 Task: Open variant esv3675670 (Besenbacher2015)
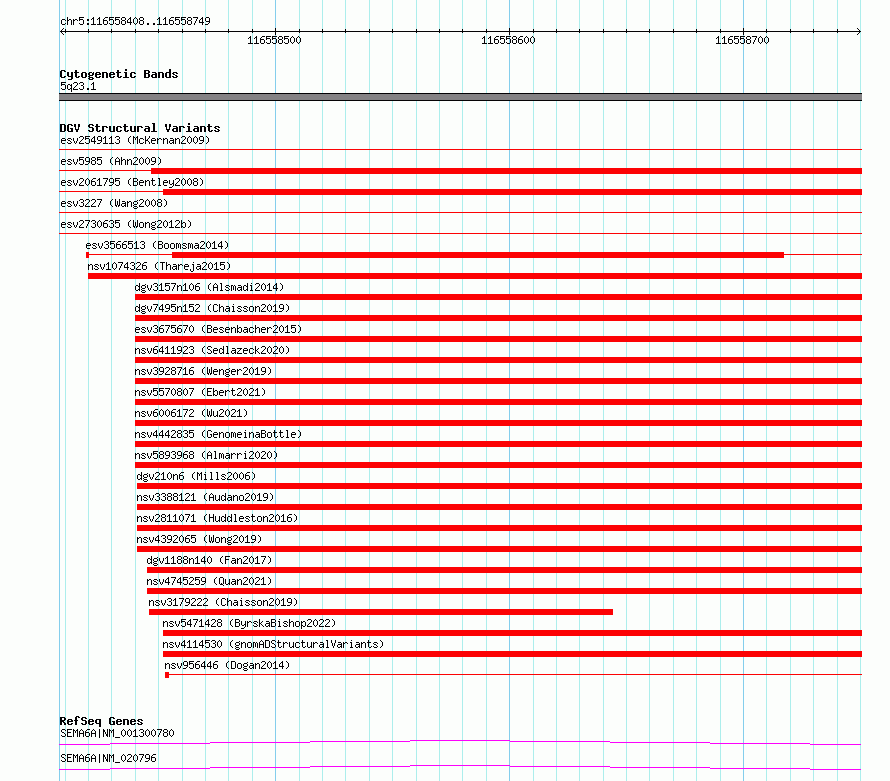(218, 329)
